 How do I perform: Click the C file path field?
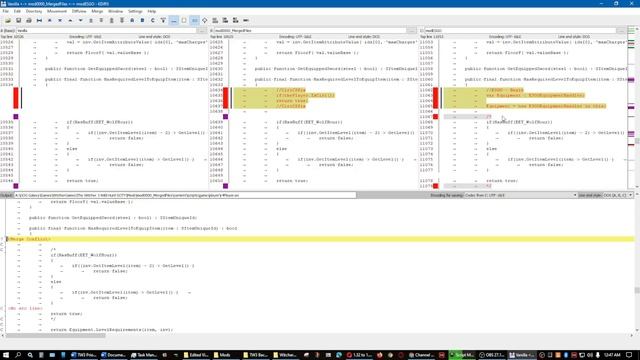pyautogui.click(x=520, y=31)
